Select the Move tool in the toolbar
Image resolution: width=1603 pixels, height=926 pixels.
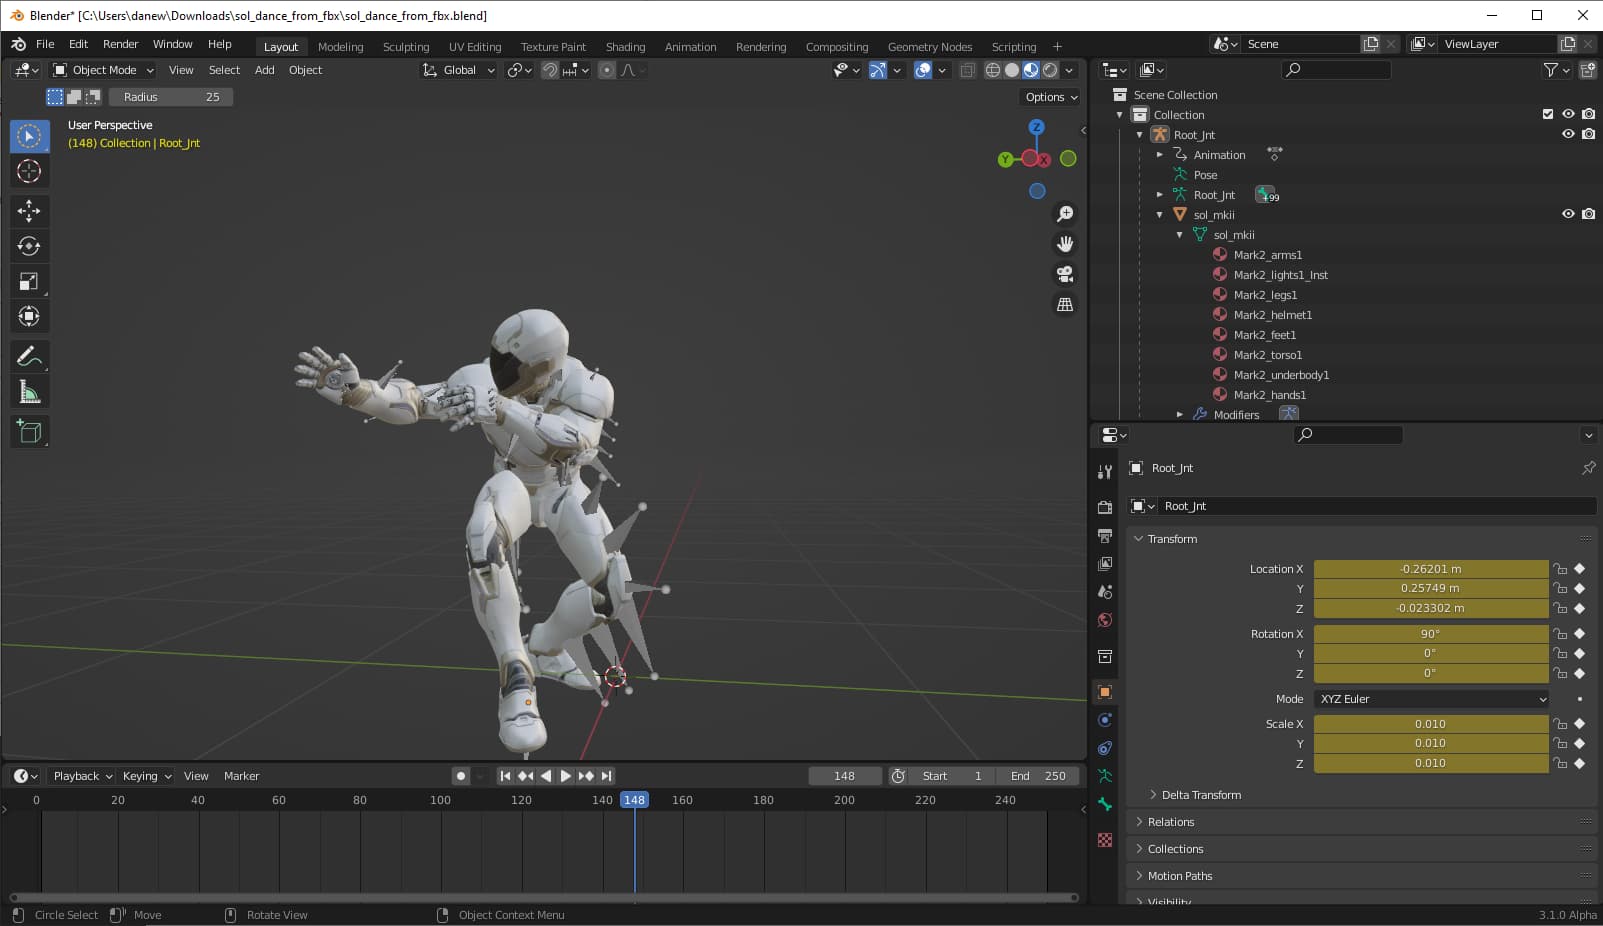point(29,211)
